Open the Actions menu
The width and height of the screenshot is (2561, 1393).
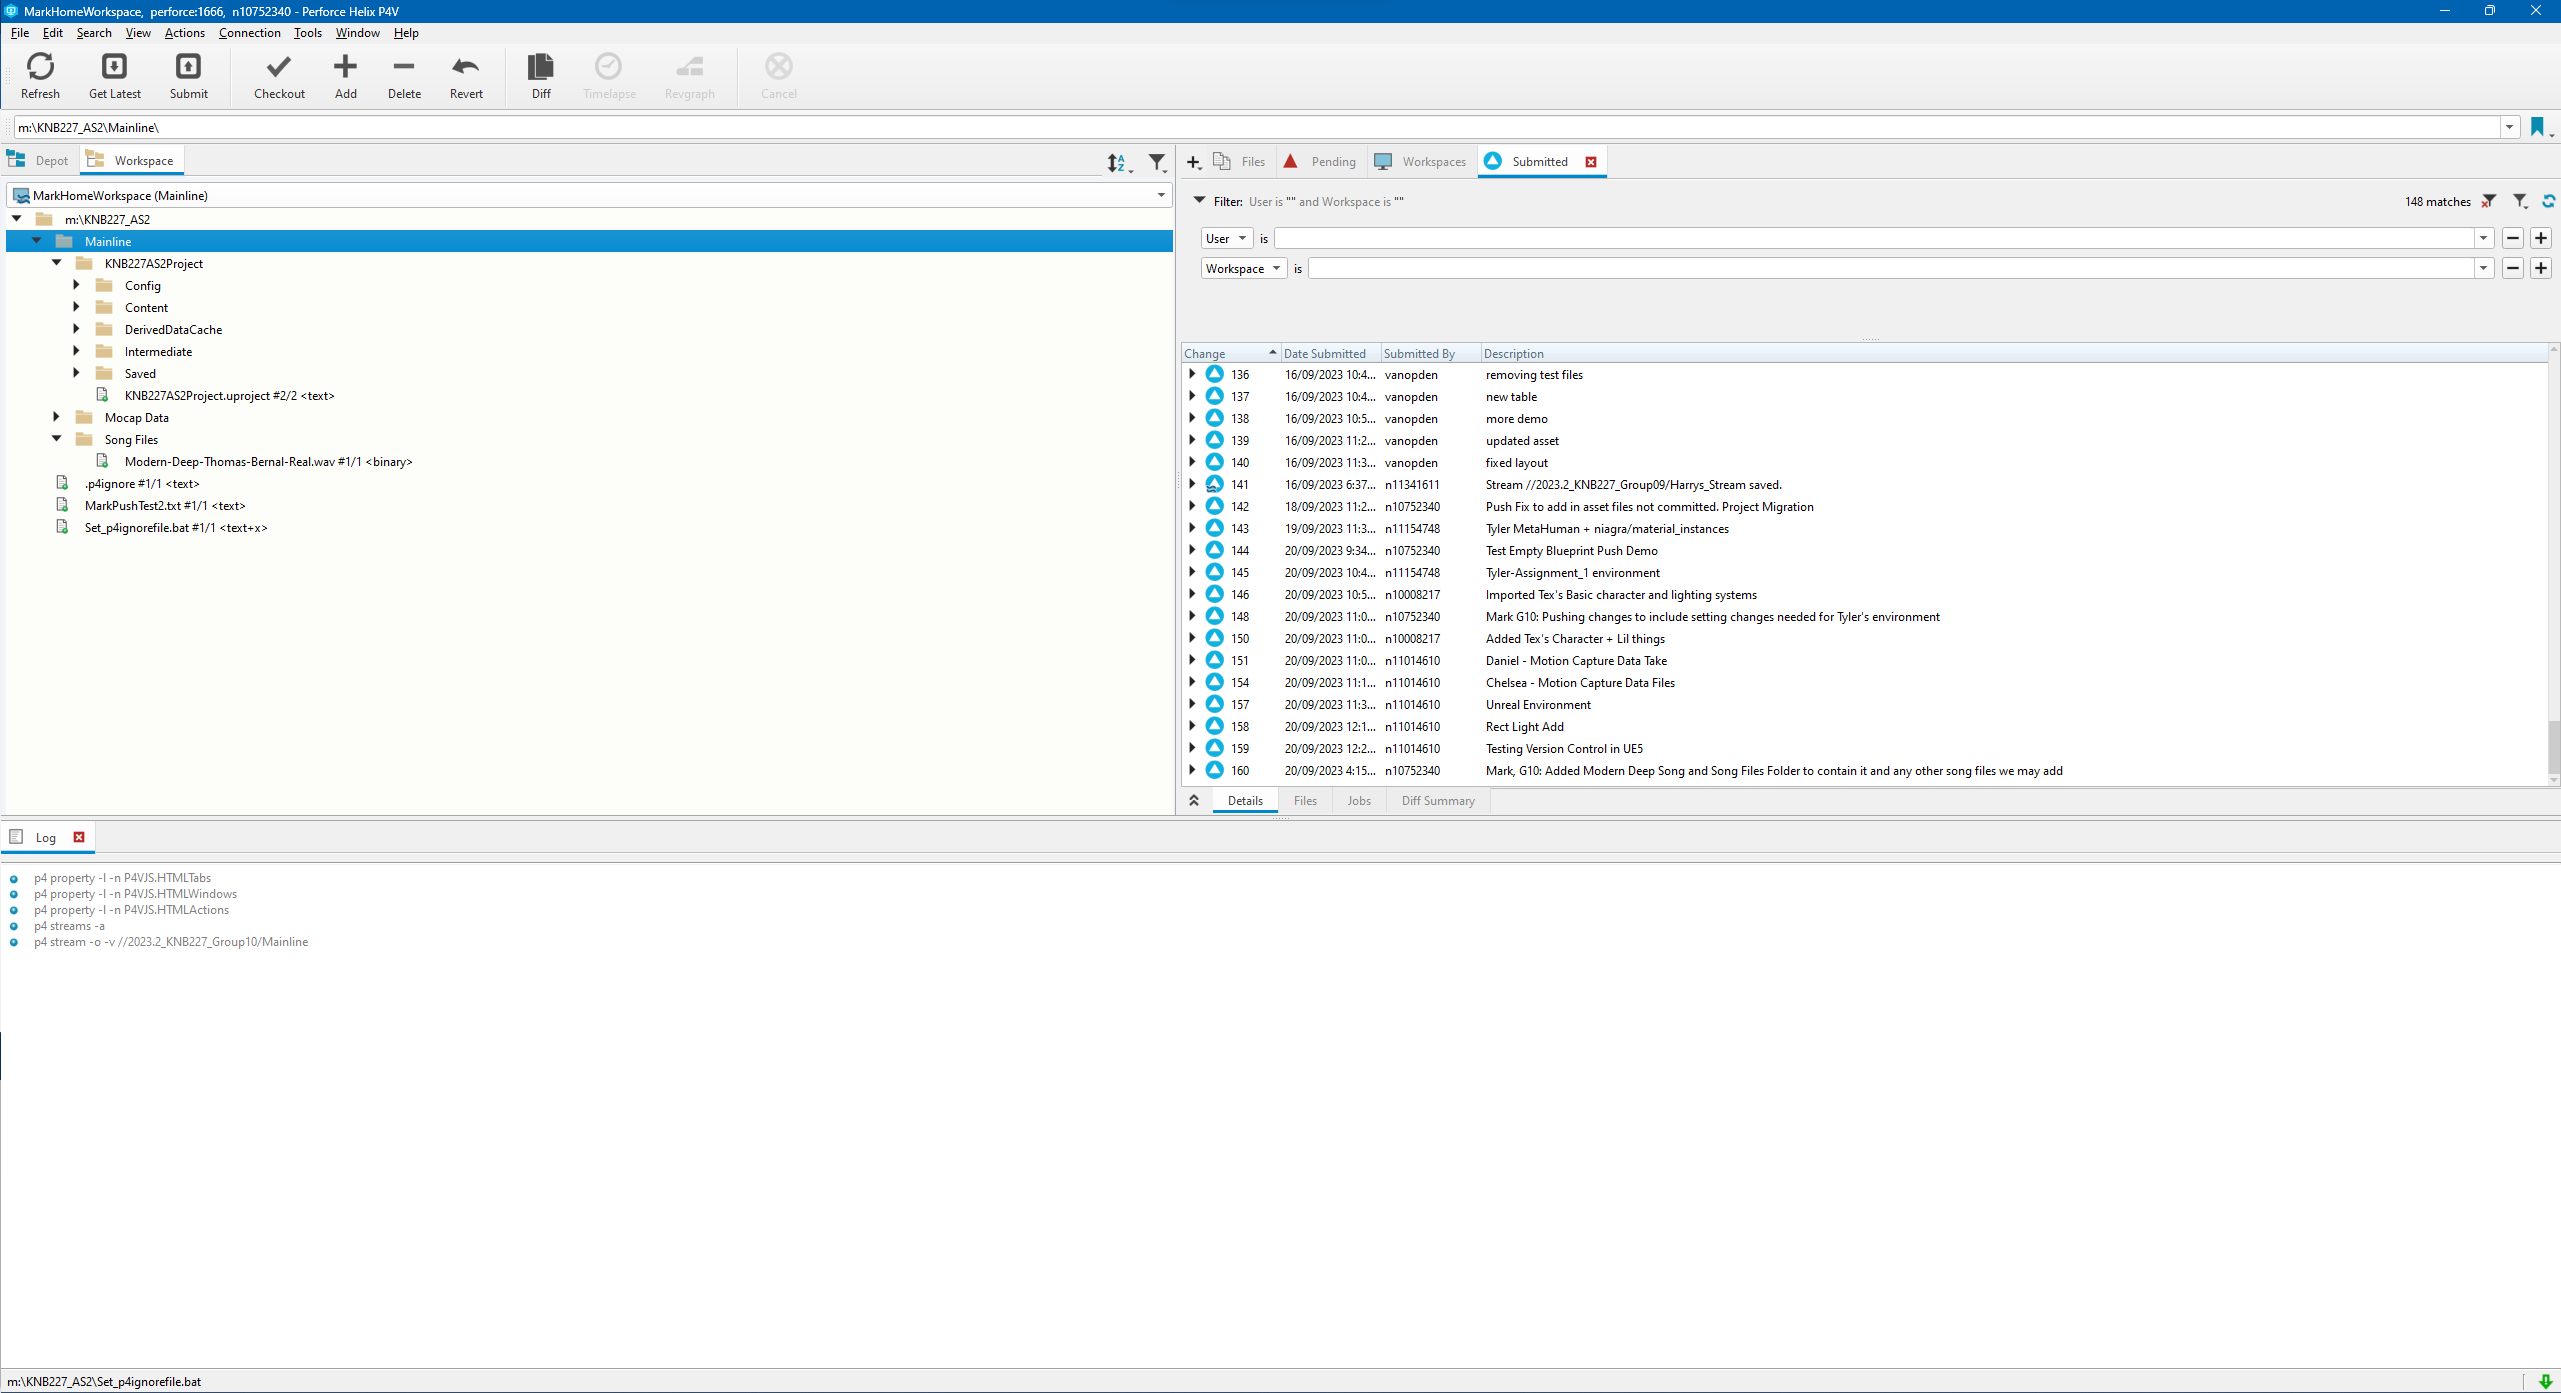(x=185, y=33)
